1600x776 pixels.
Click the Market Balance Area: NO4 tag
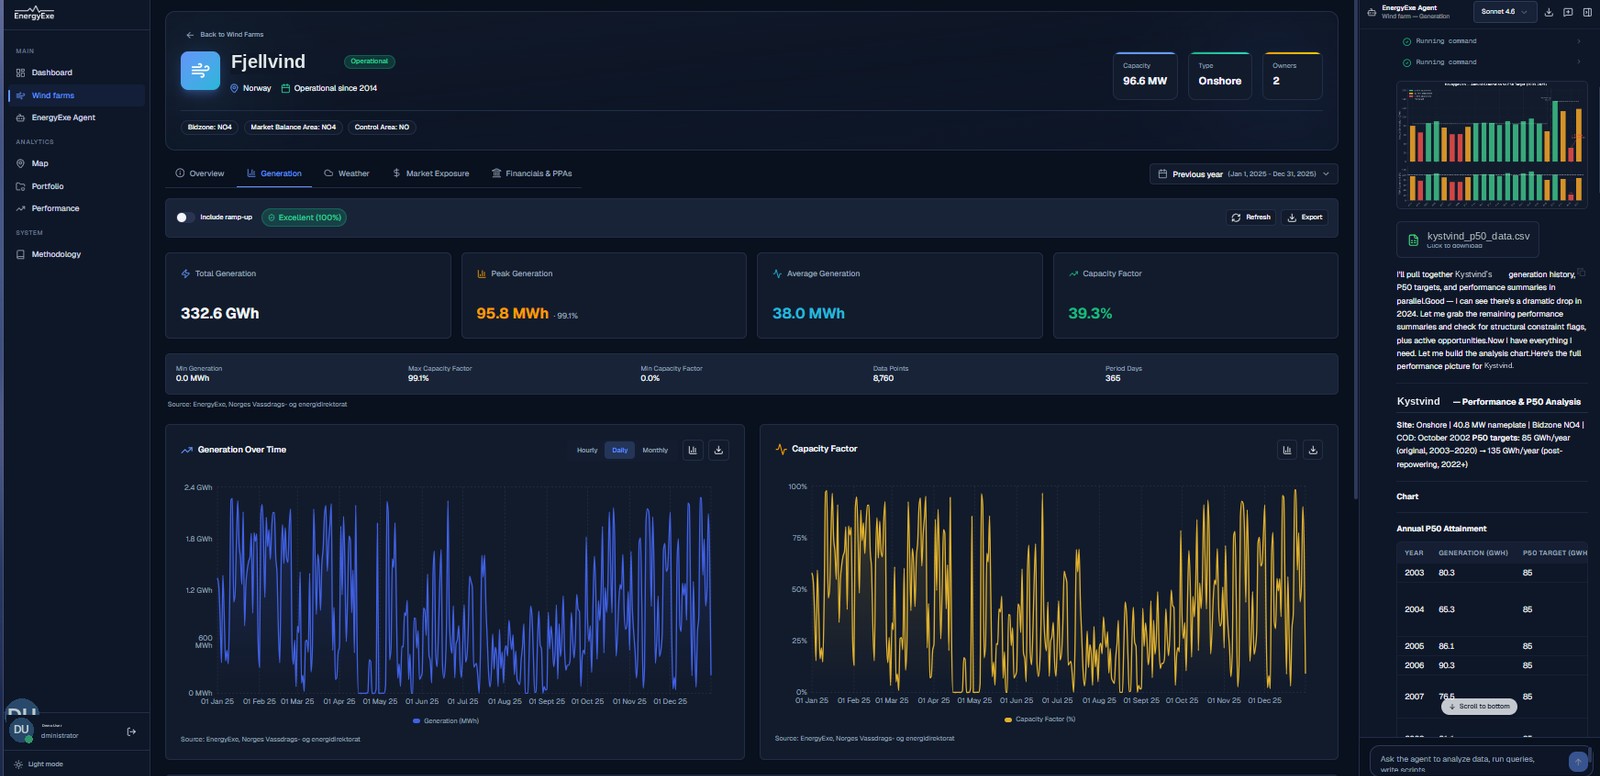[293, 127]
